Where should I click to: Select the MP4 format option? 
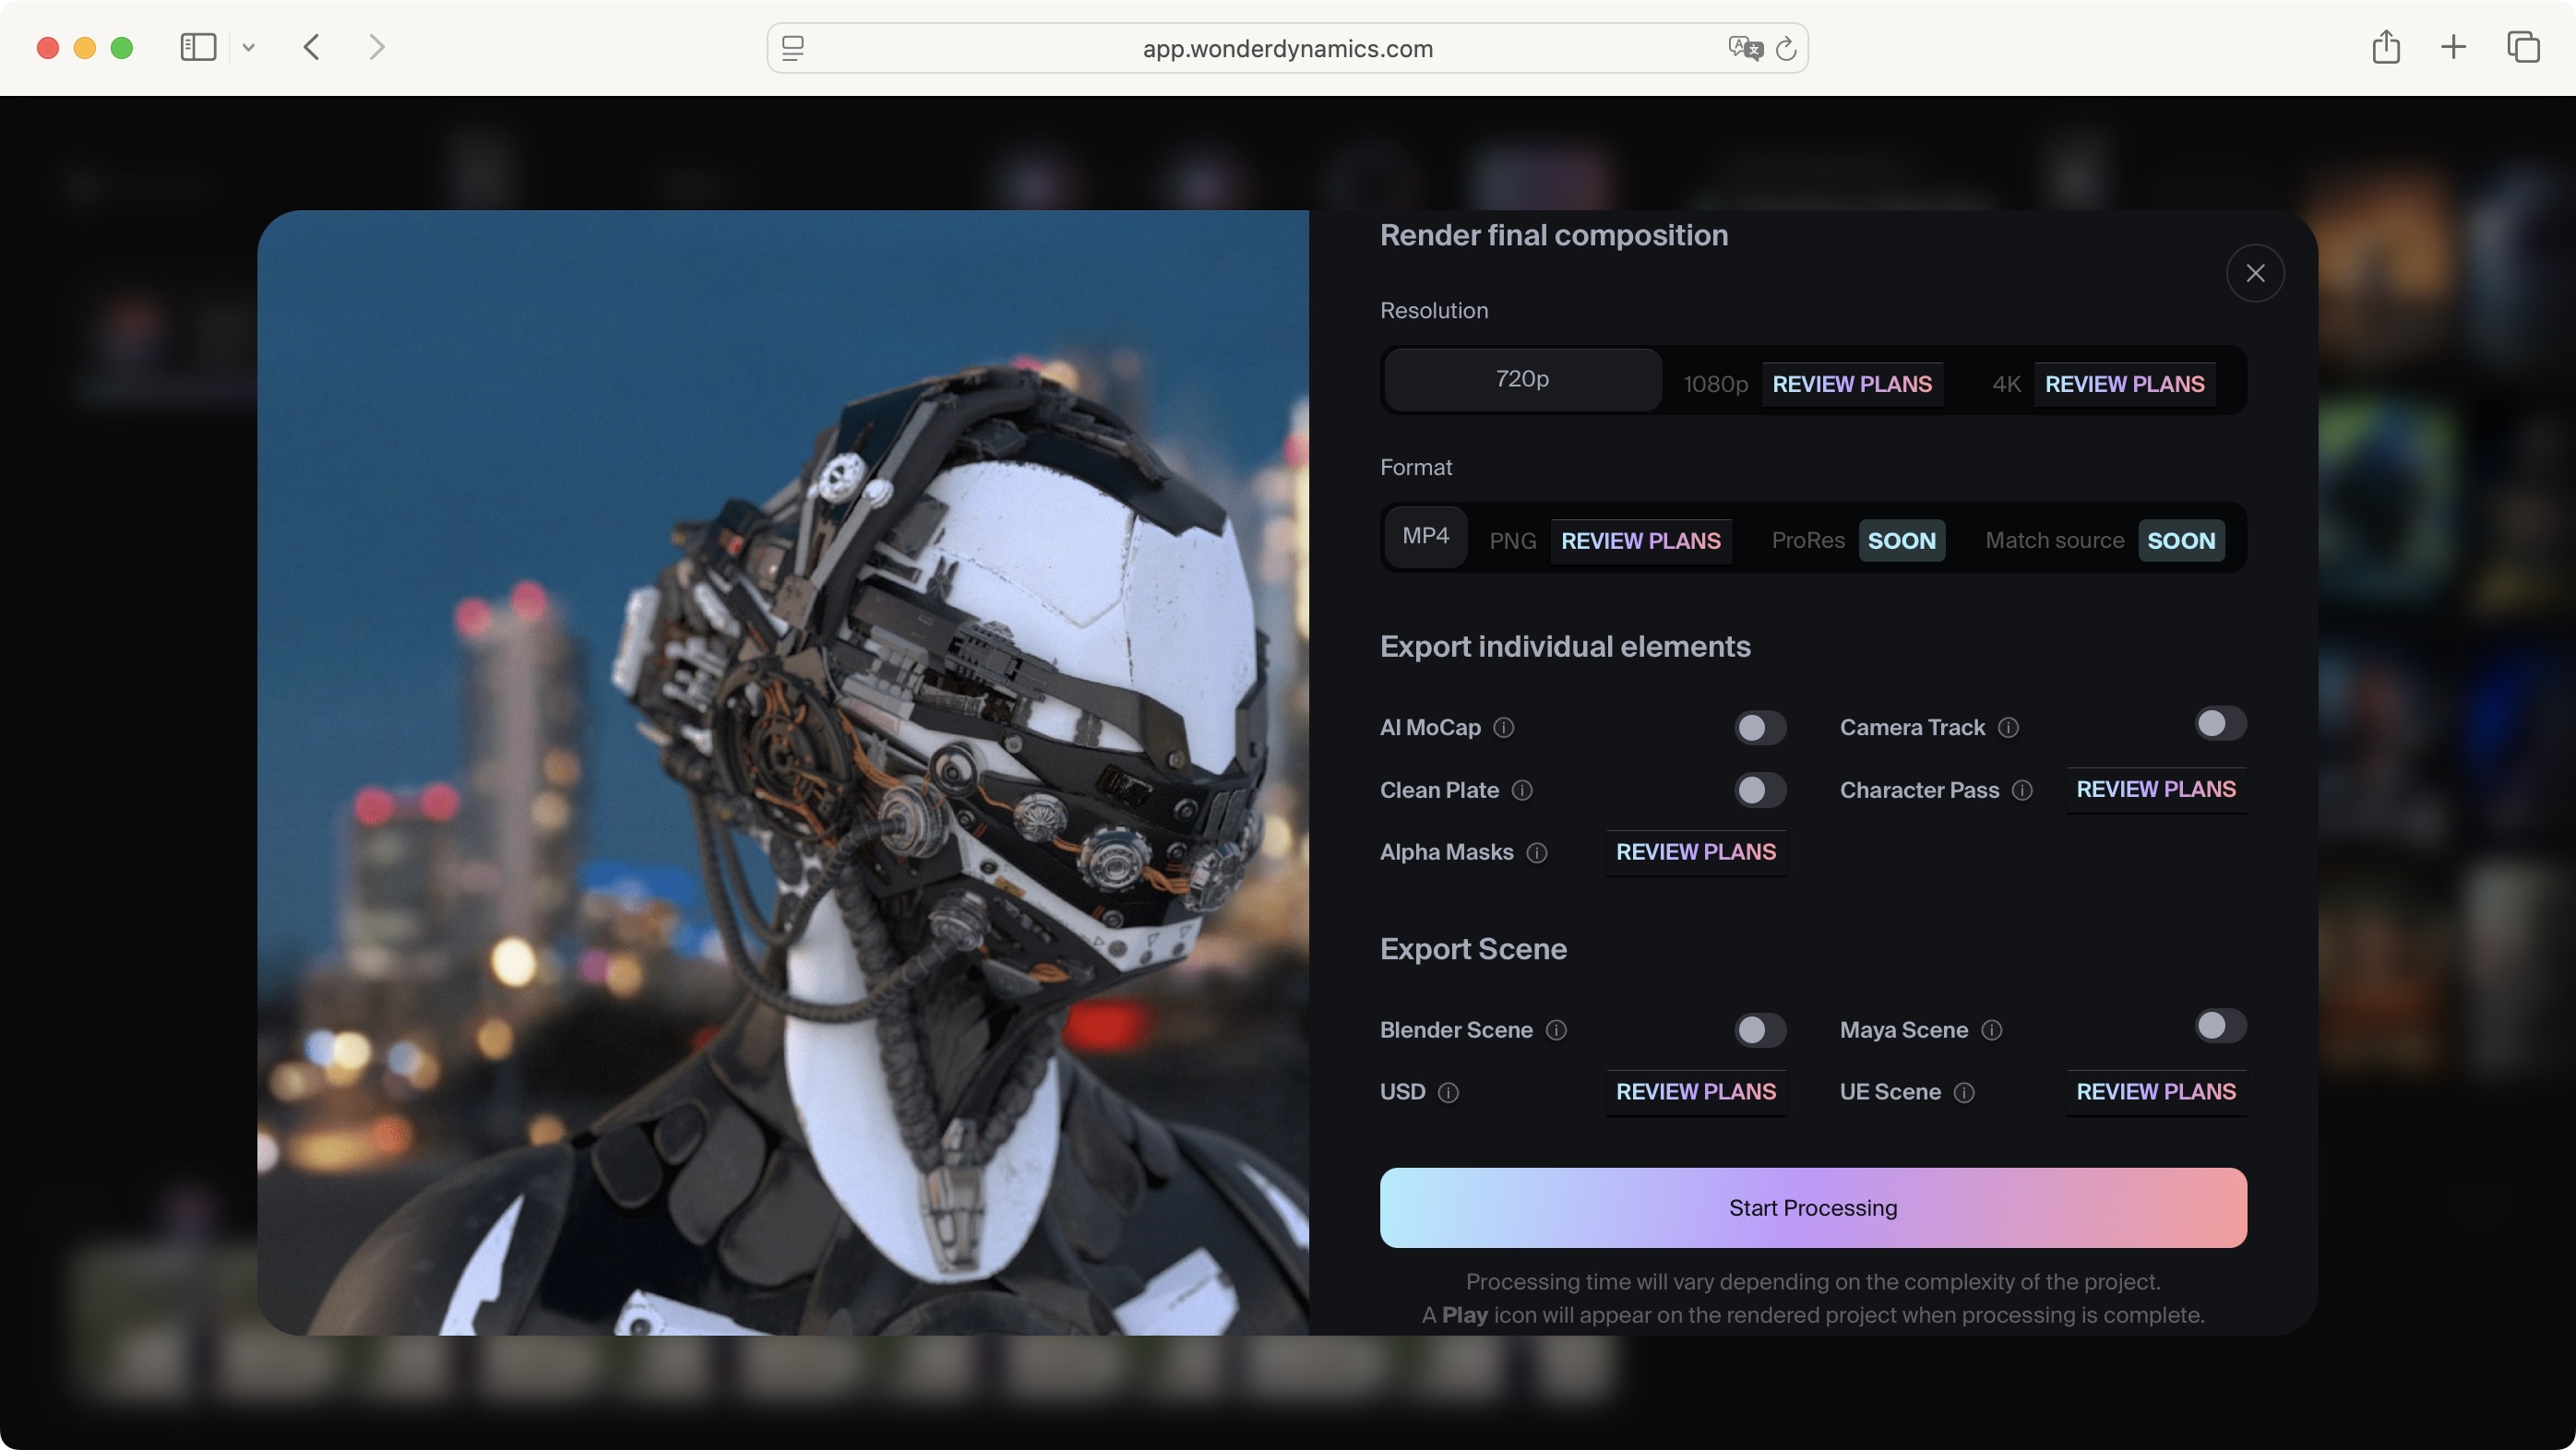1426,536
